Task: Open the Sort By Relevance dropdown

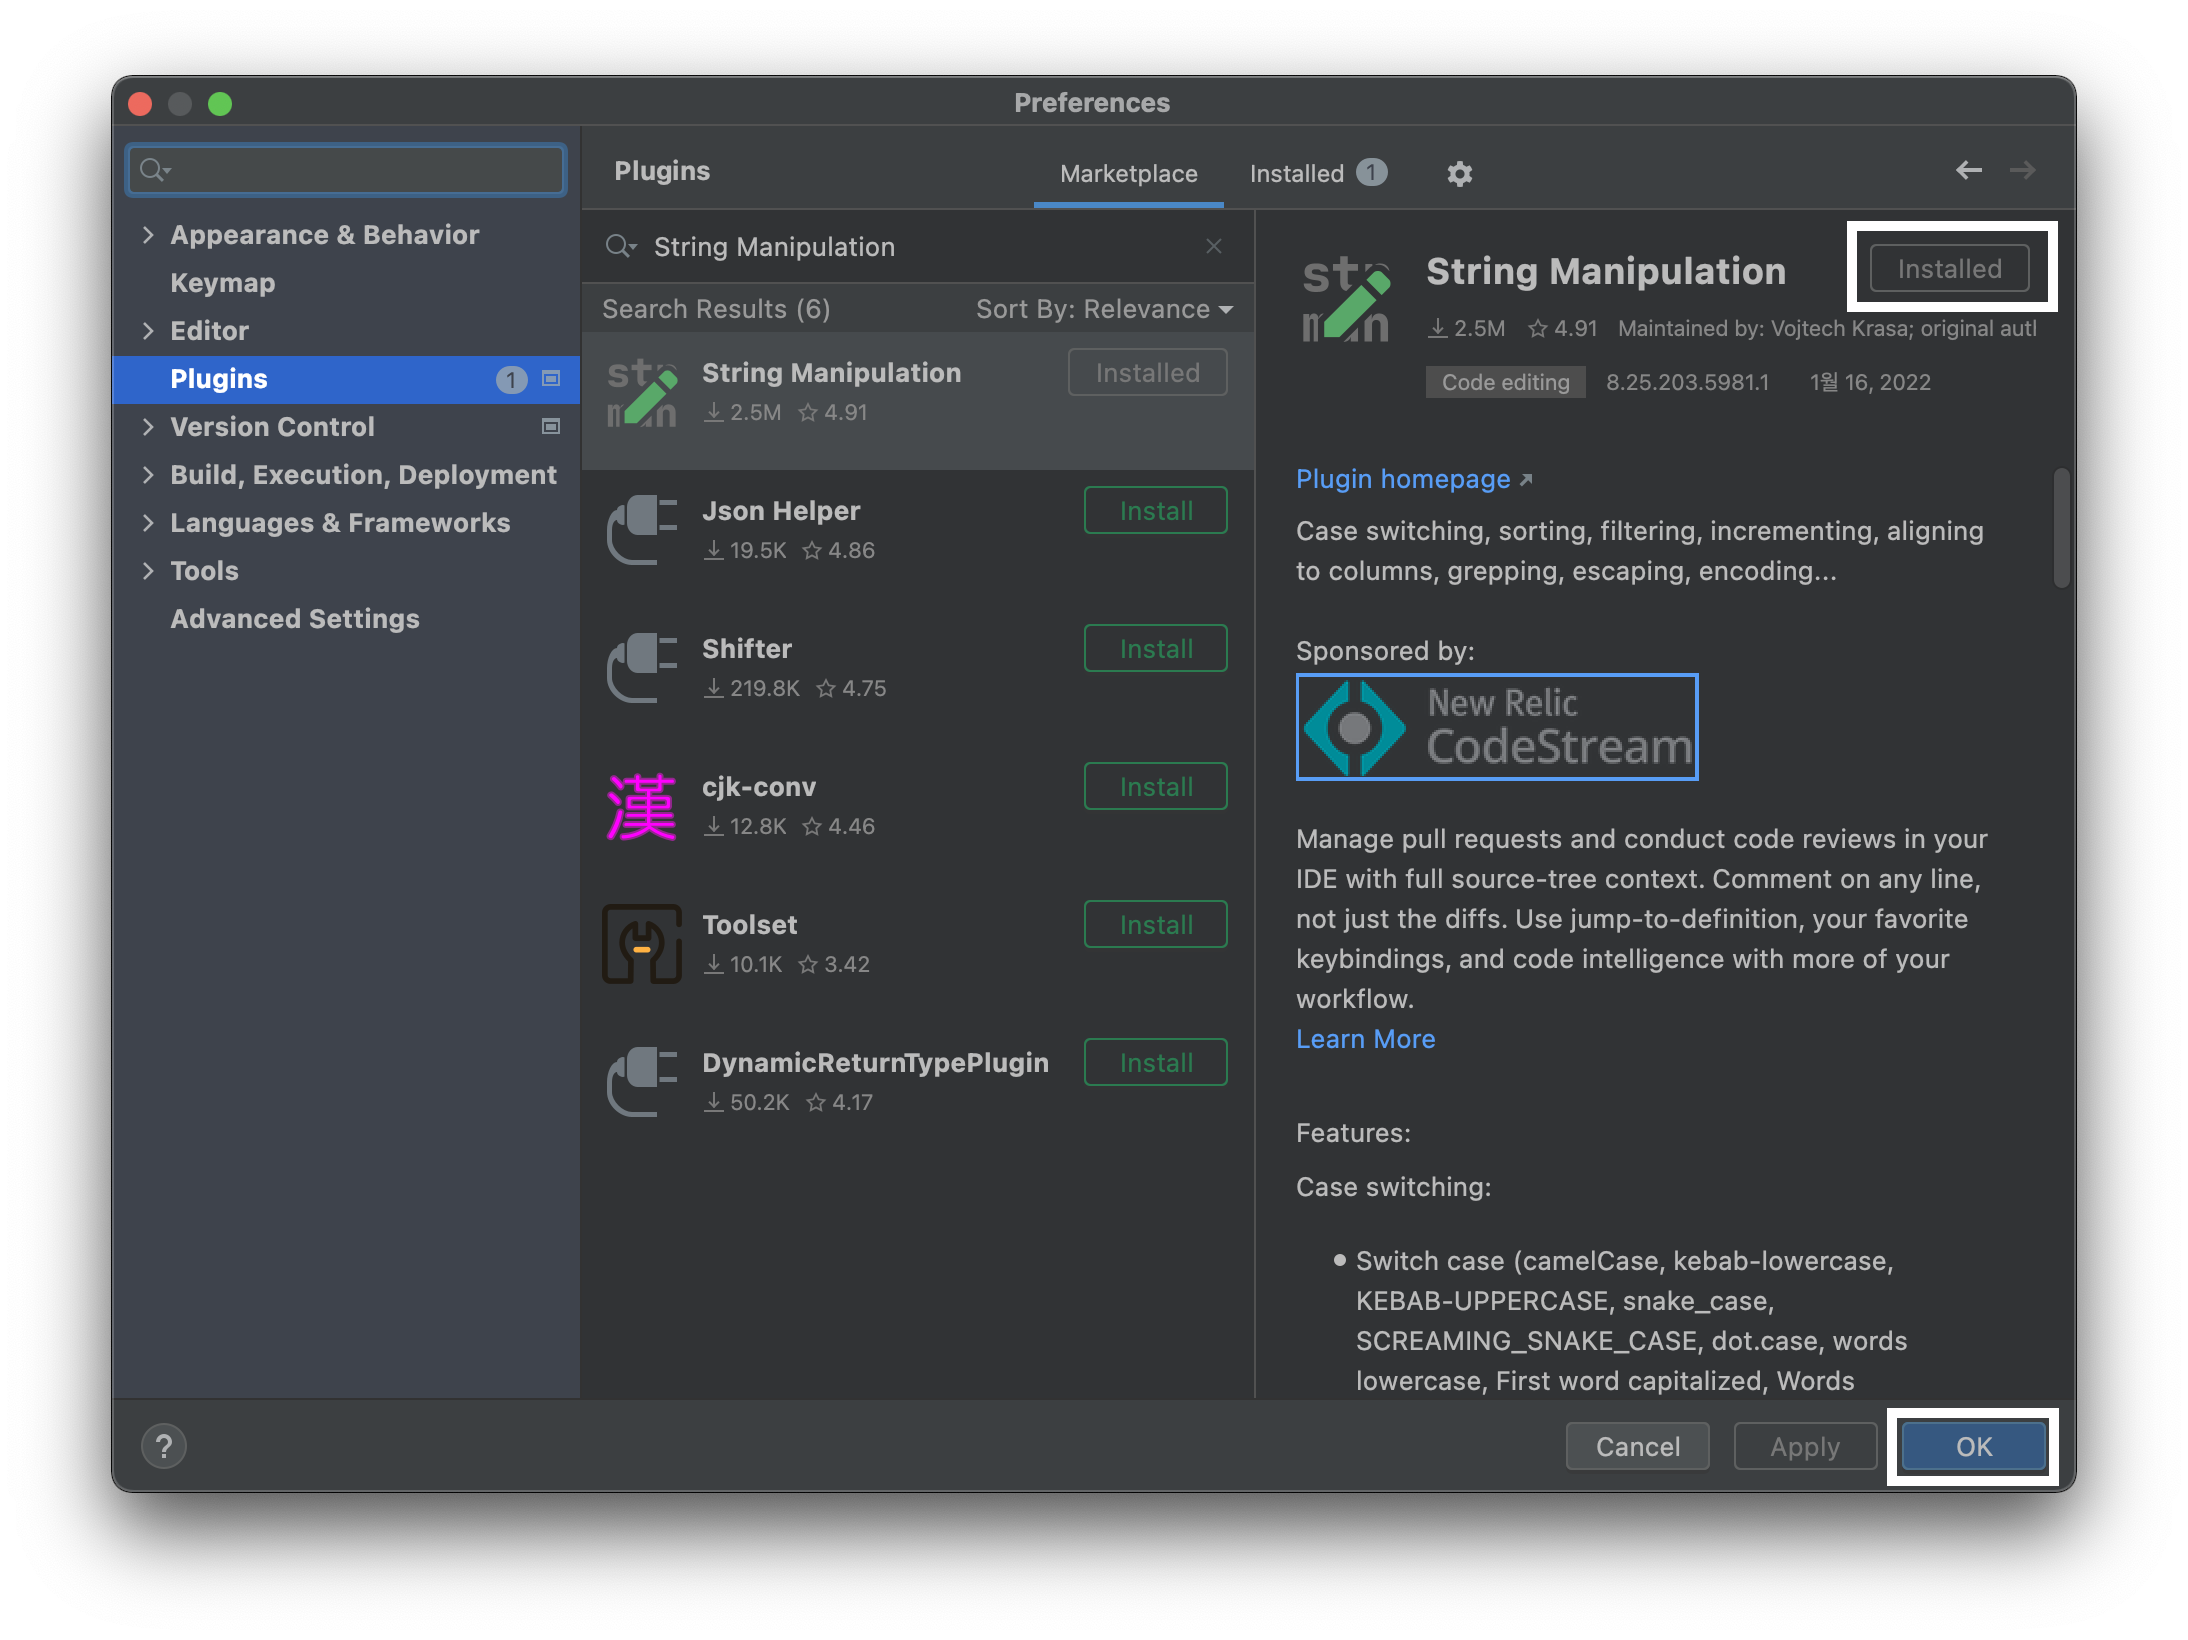Action: (x=1104, y=309)
